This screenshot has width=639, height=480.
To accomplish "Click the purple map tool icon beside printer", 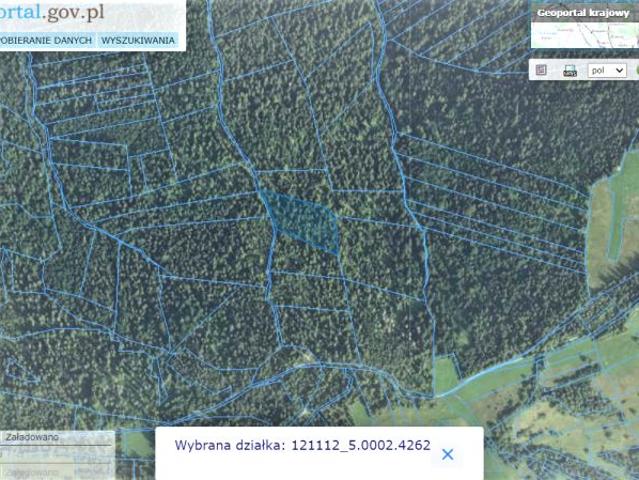I will pos(541,70).
